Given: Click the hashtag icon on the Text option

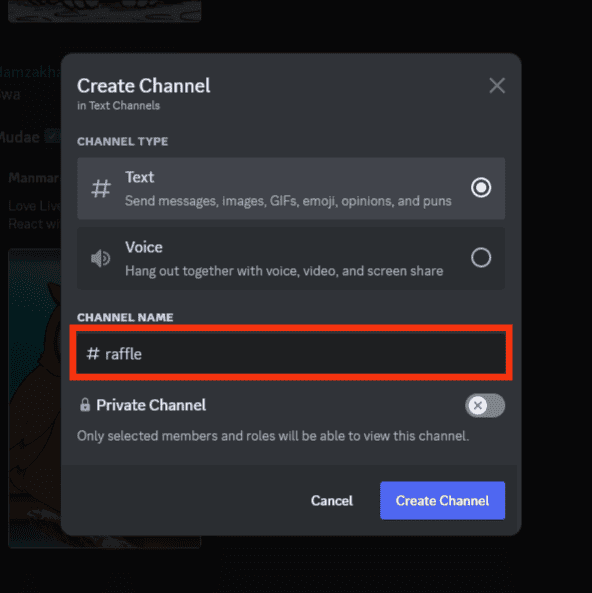Looking at the screenshot, I should 101,188.
